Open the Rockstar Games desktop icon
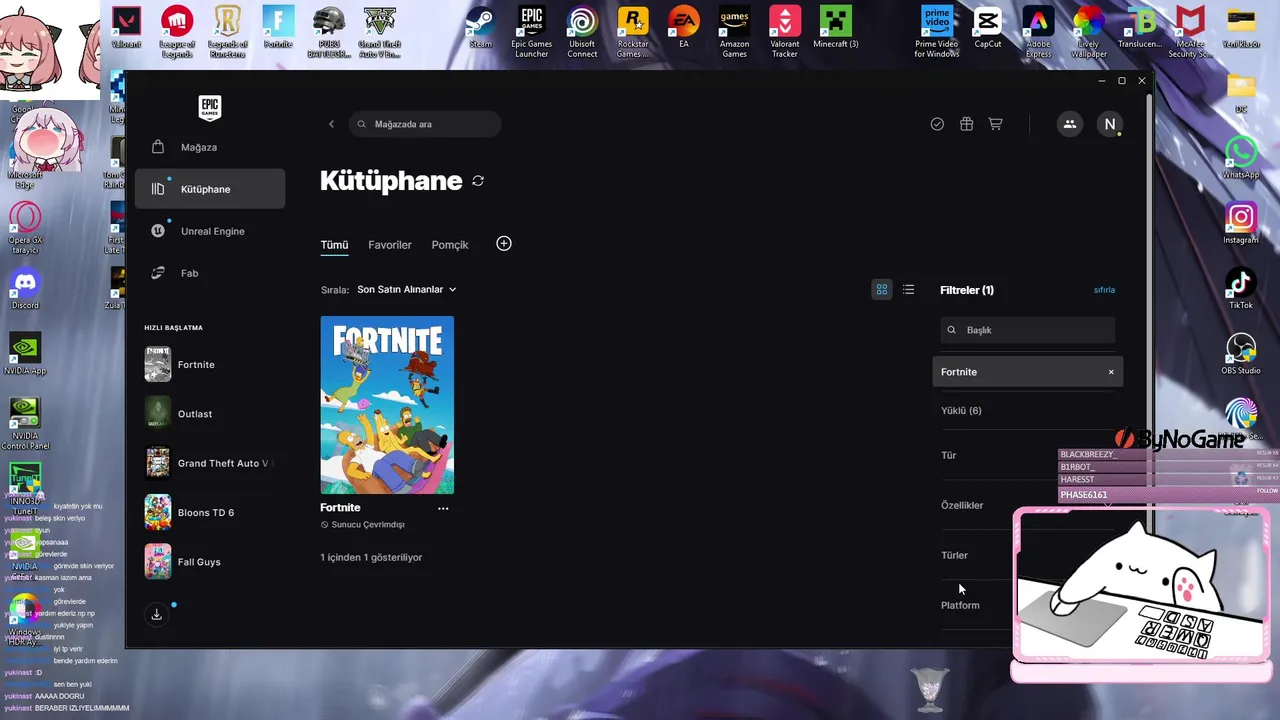Viewport: 1280px width, 720px height. [632, 30]
